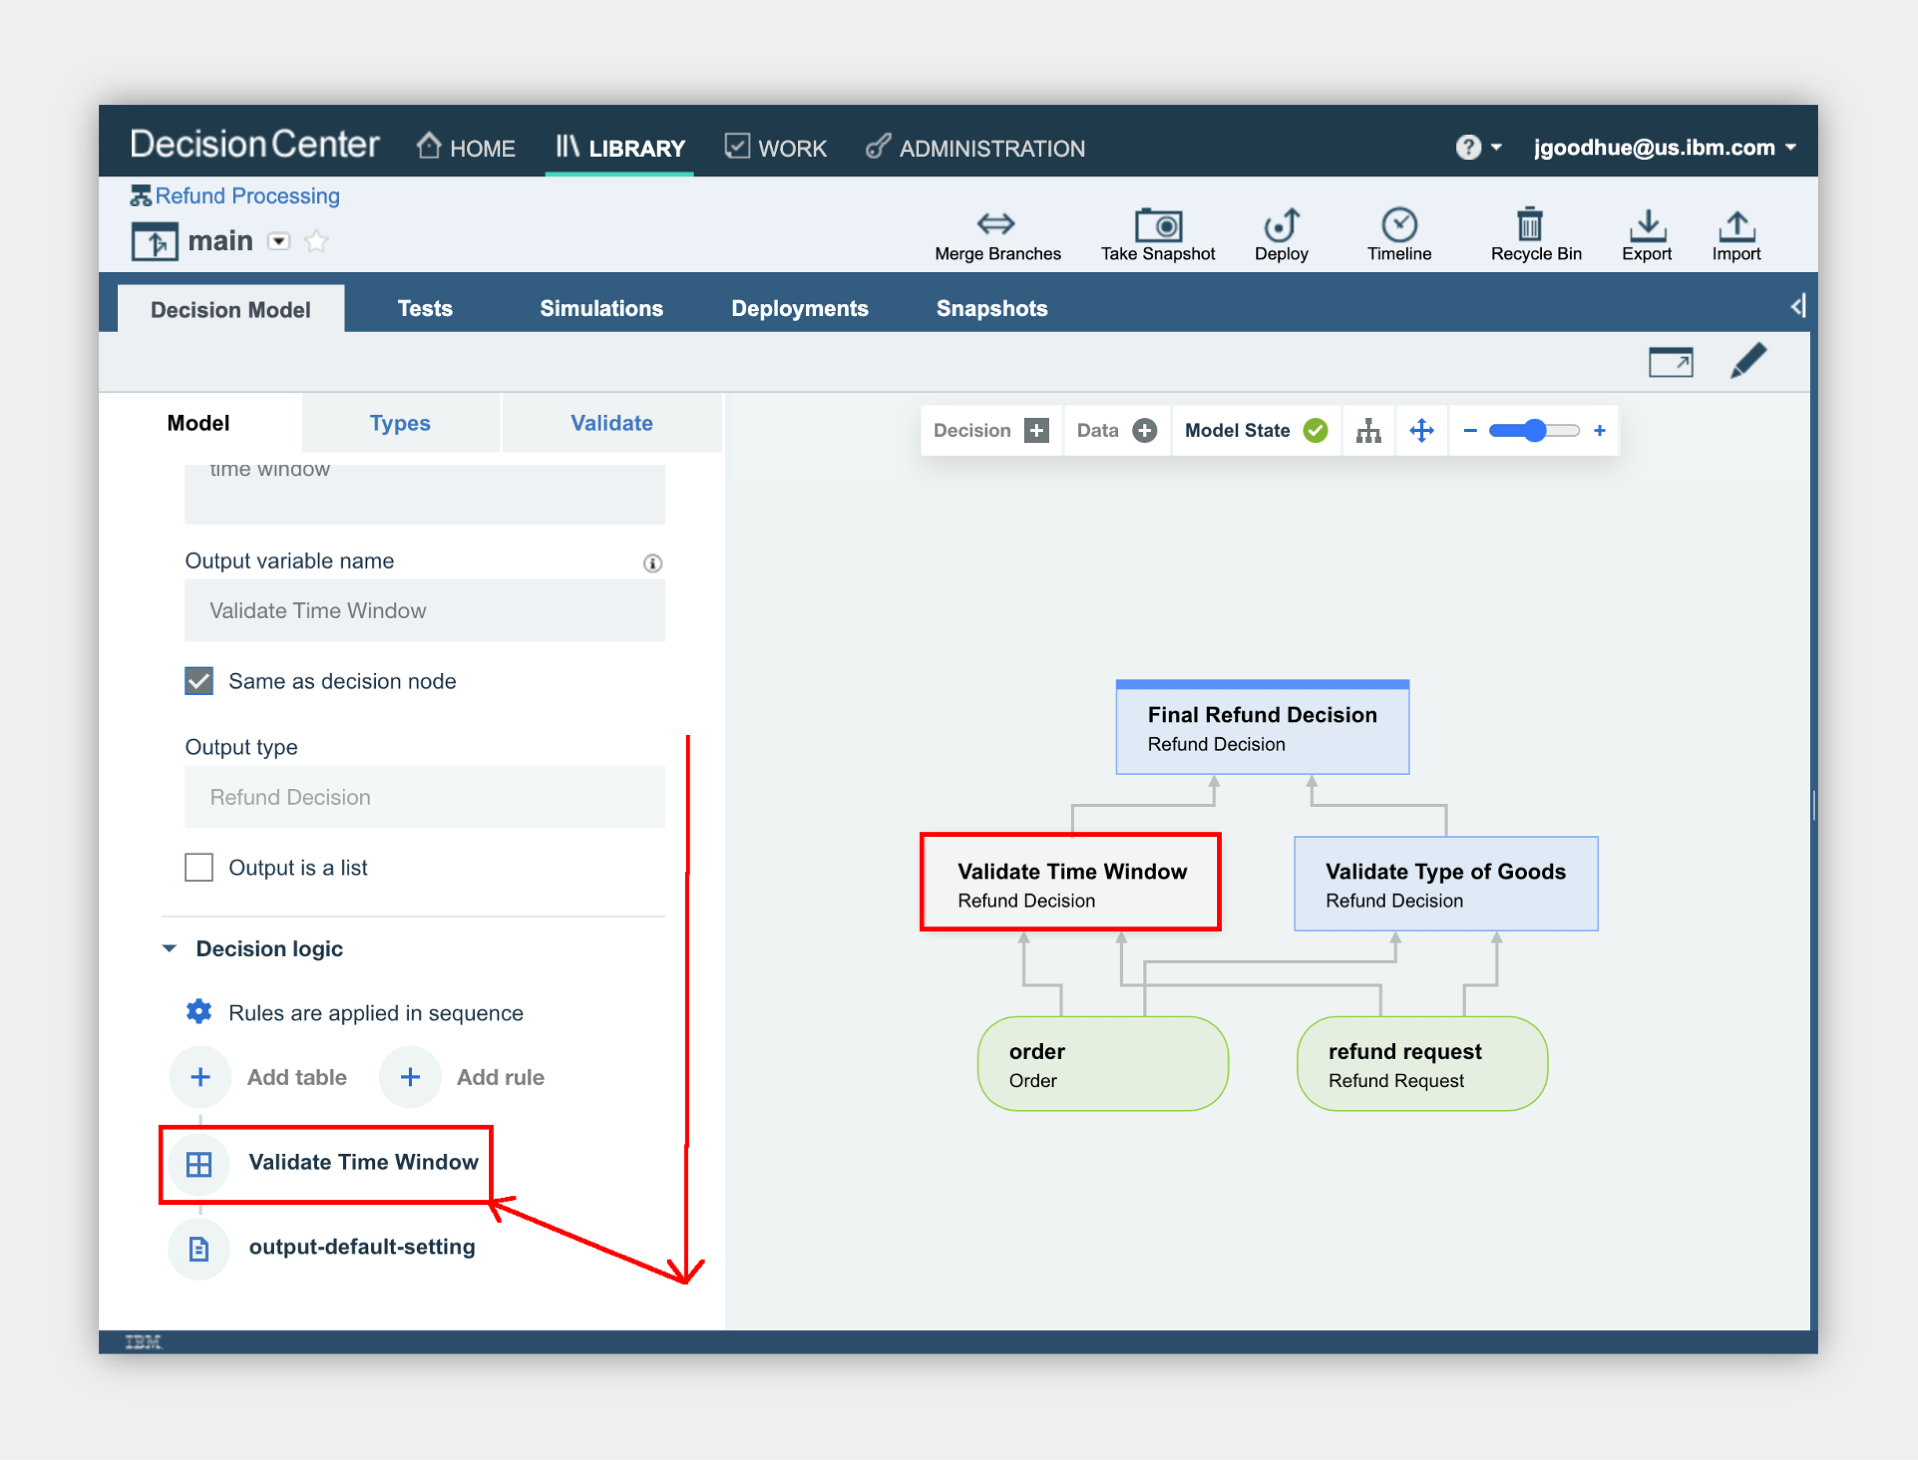The height and width of the screenshot is (1460, 1918).
Task: Open the decision model in a separate window
Action: [x=1670, y=362]
